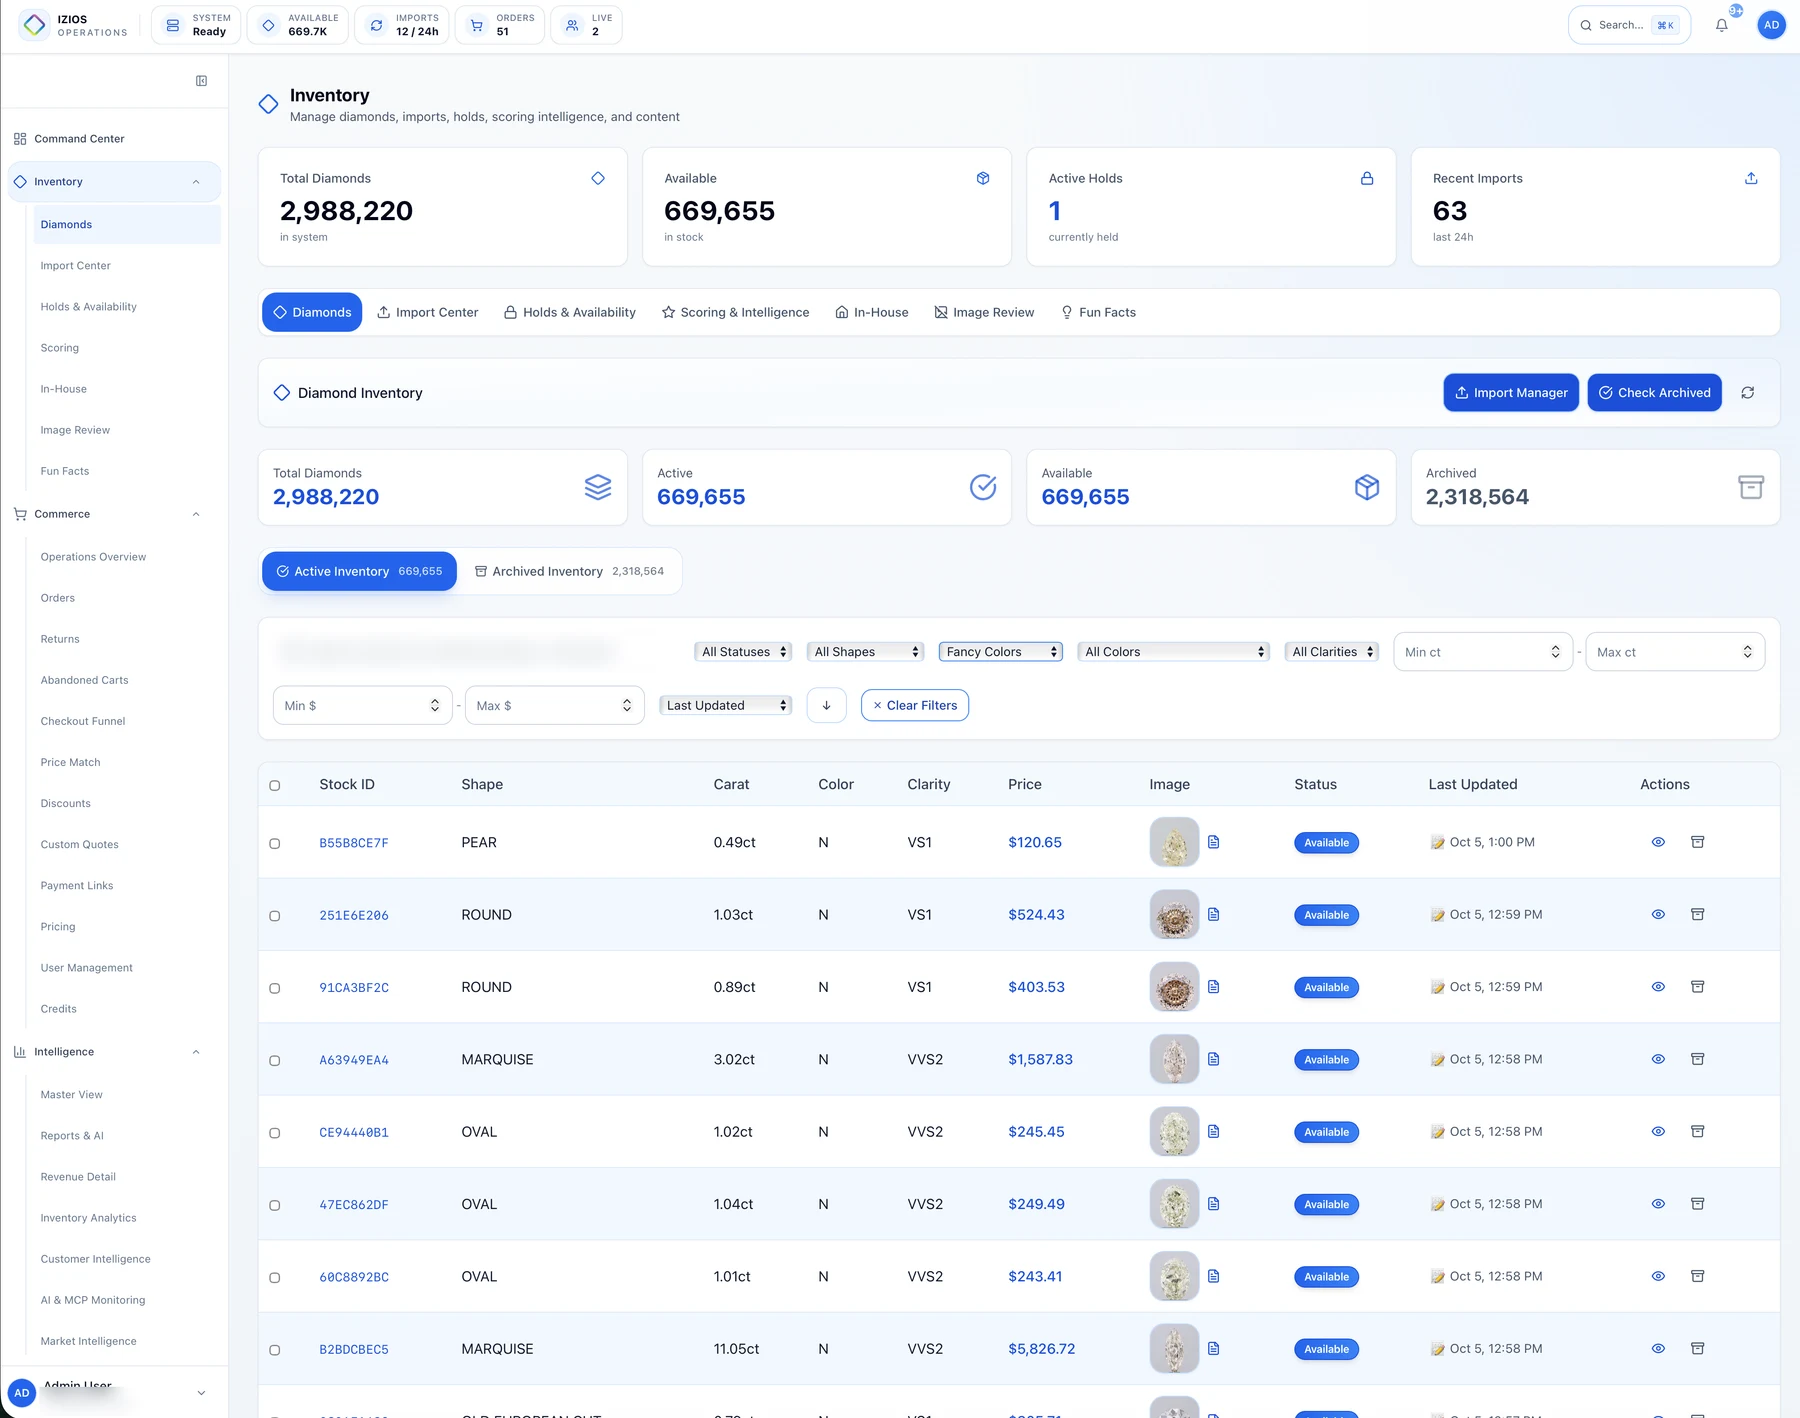
Task: View details eye icon for 91CA3BF2C
Action: (1658, 987)
